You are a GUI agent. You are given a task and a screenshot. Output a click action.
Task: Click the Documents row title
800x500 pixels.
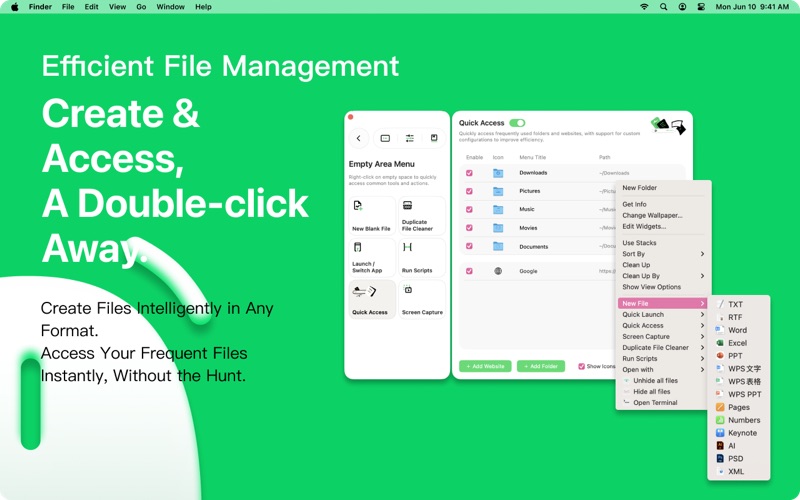coord(534,246)
